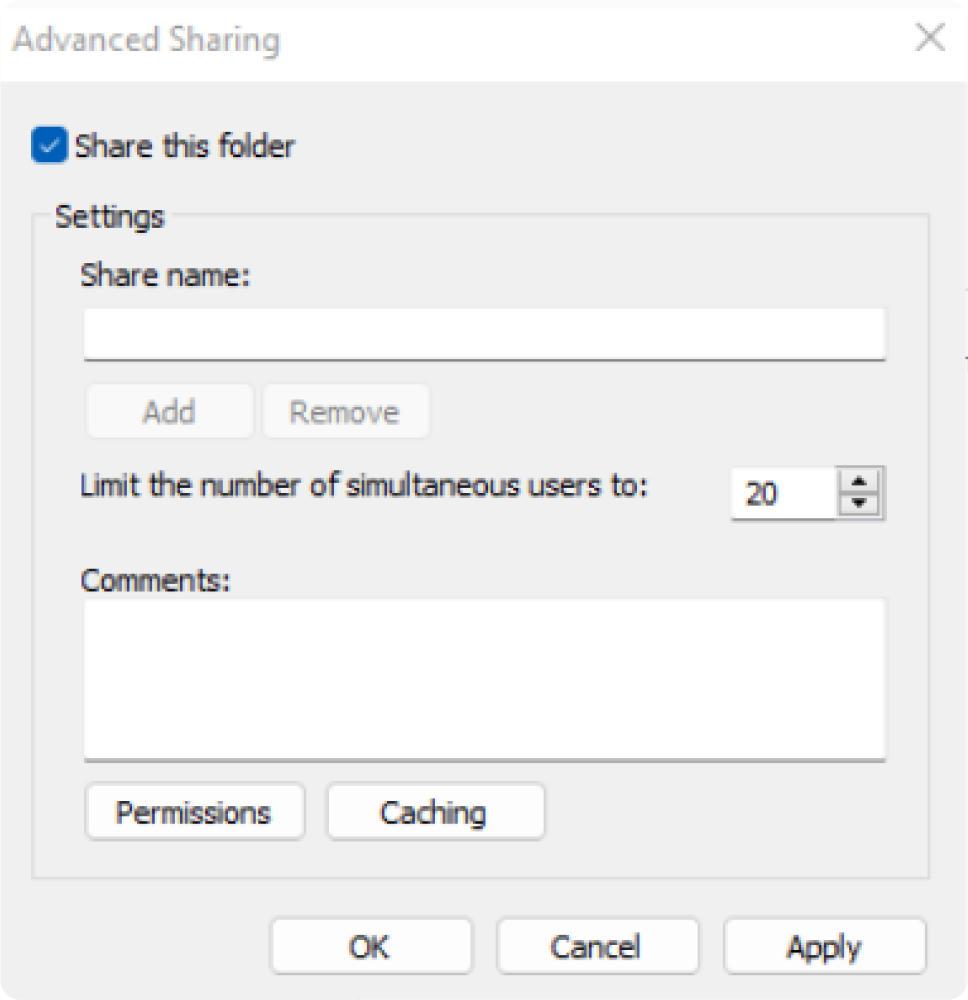Increase simultaneous users with up arrow
The image size is (968, 1000).
[x=859, y=482]
